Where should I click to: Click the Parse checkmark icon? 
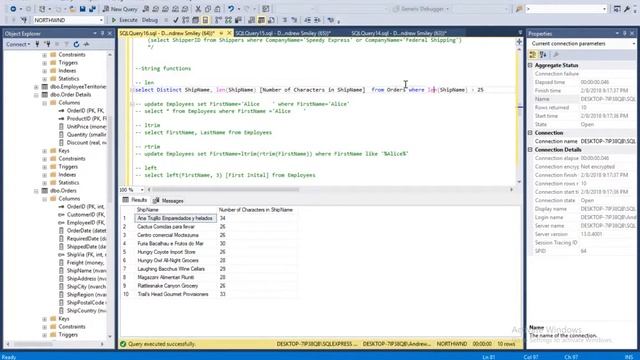pyautogui.click(x=176, y=20)
